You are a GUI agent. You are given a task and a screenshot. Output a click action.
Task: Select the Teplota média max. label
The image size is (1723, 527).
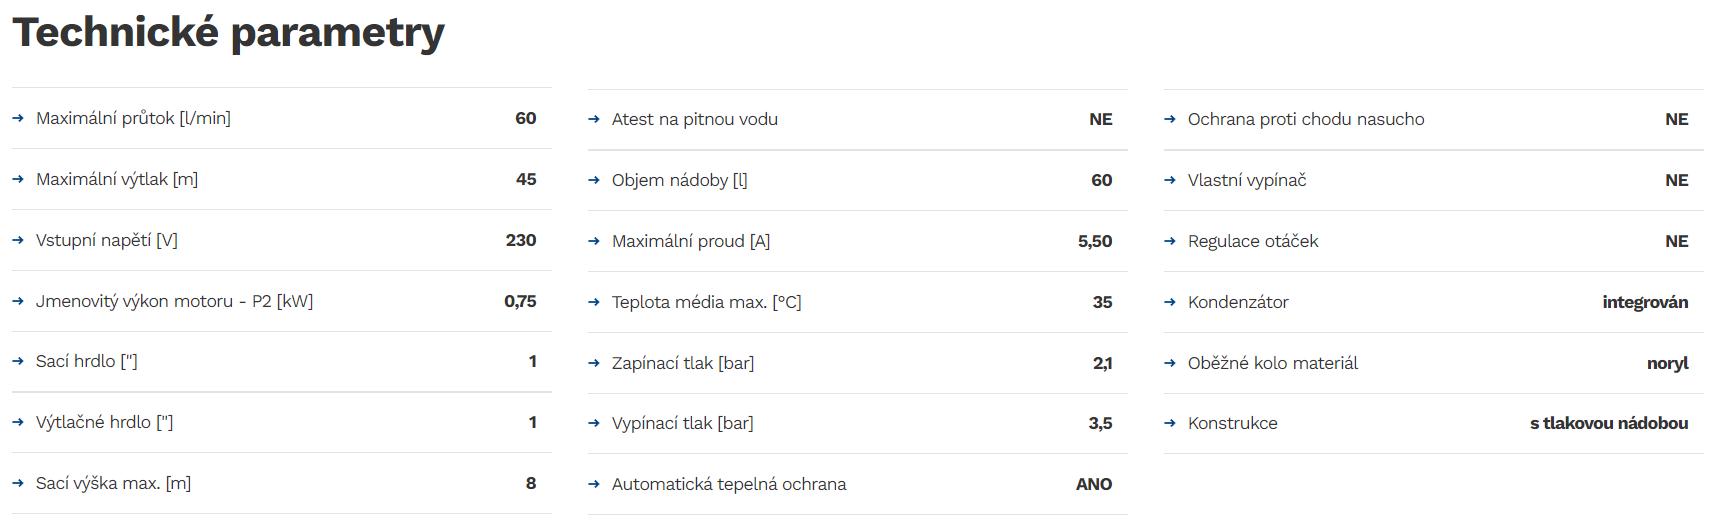click(x=706, y=302)
